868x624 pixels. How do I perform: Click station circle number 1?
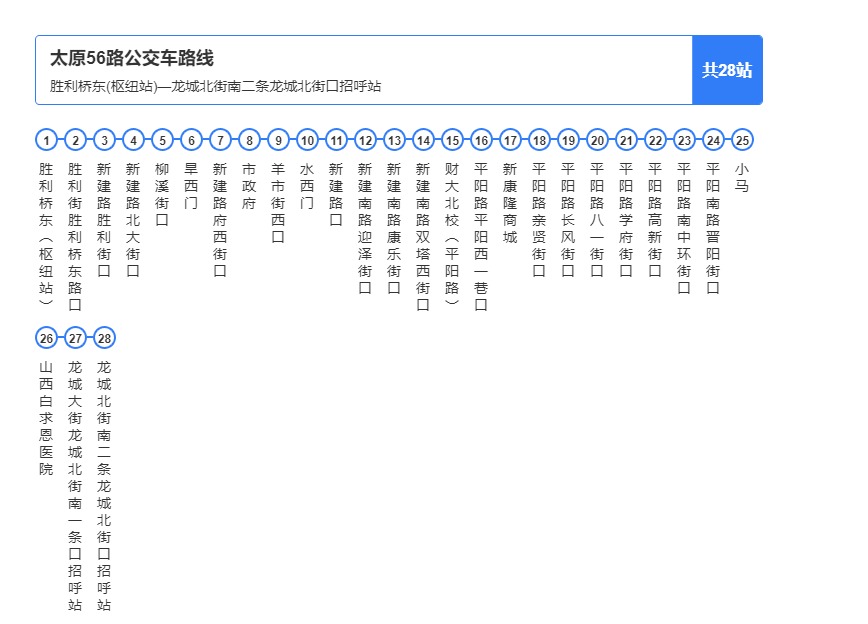coord(46,140)
